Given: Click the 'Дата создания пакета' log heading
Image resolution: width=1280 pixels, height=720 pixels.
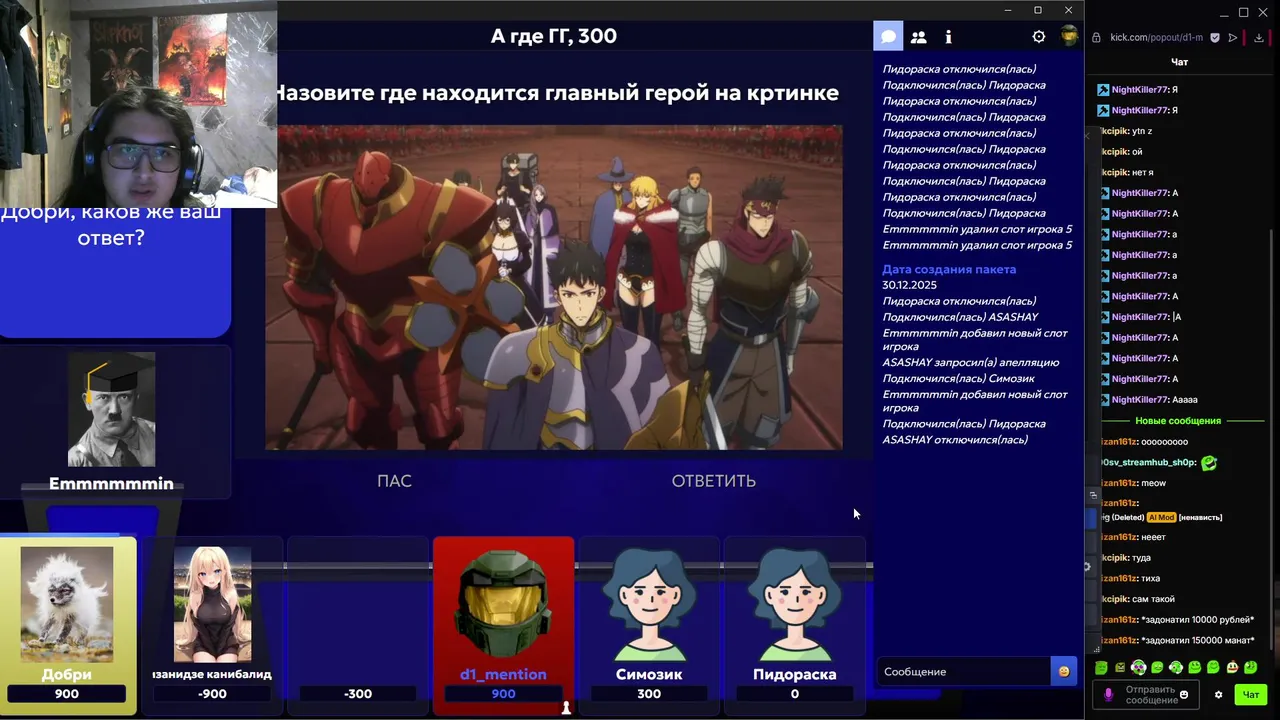Looking at the screenshot, I should click(x=949, y=269).
